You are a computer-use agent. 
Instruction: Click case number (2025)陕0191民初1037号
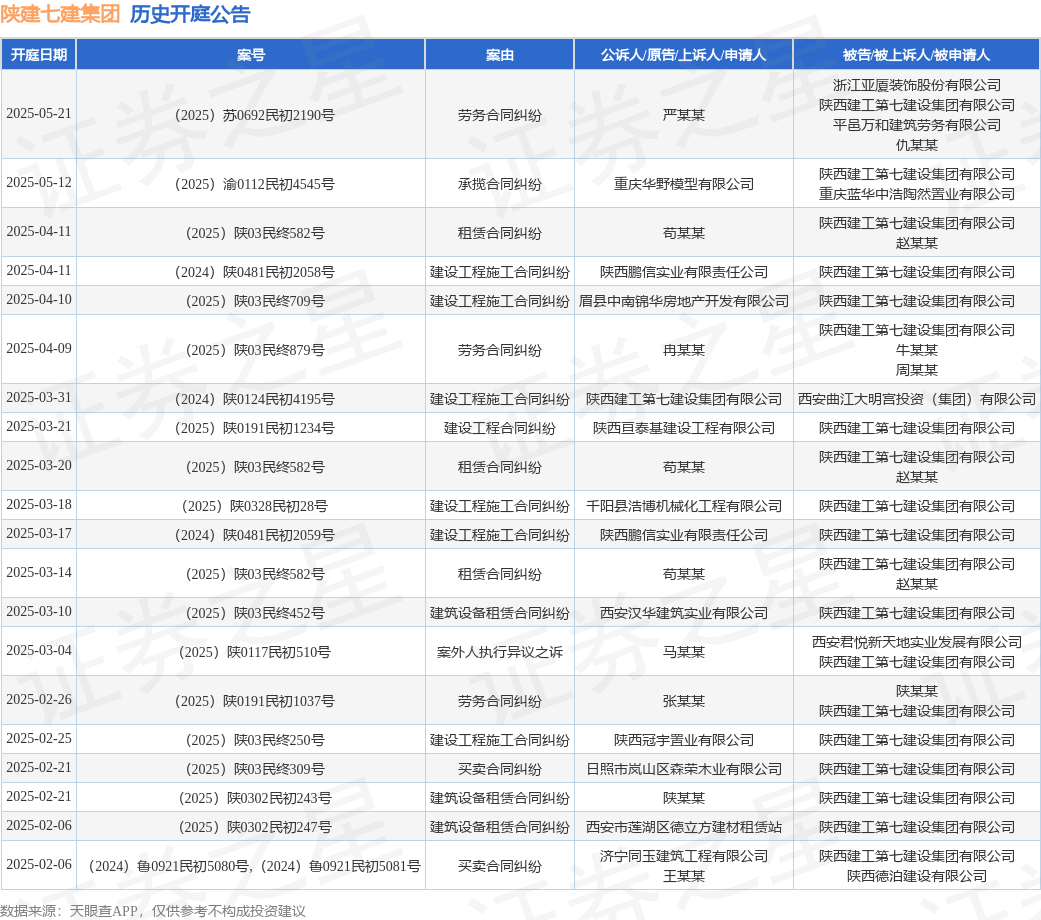[x=254, y=701]
